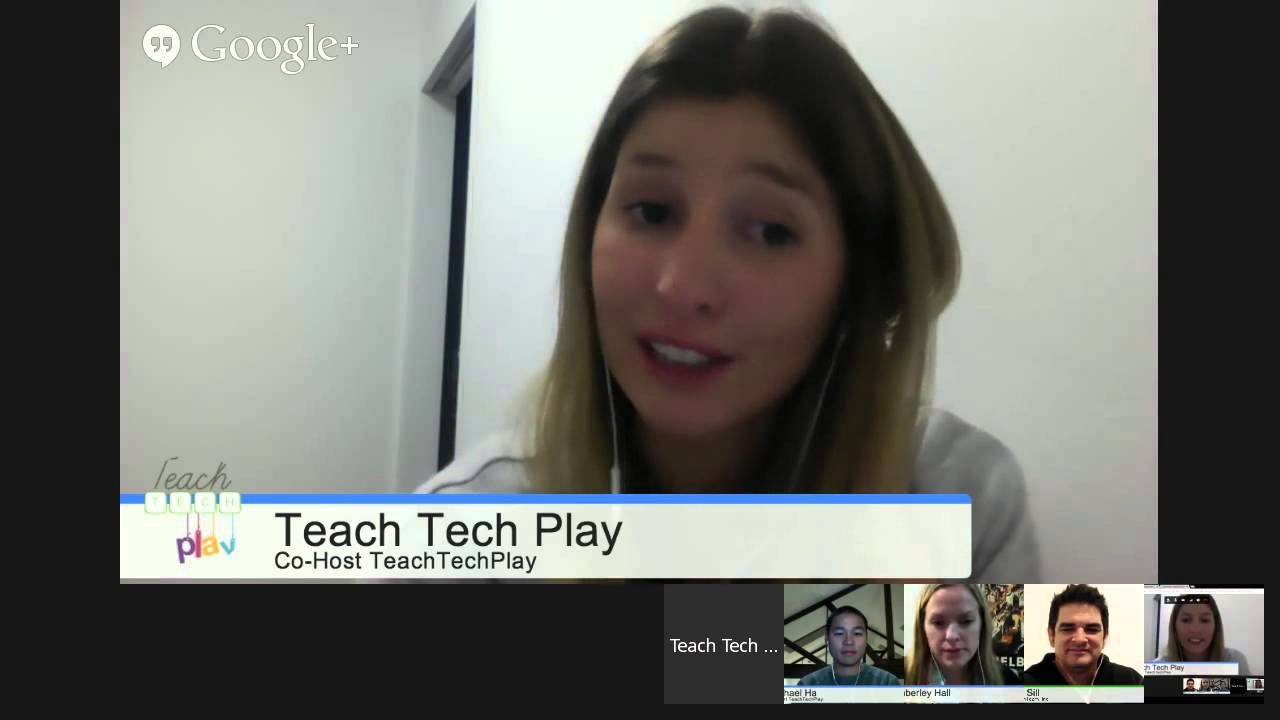Select the screen-share thumbnail labeled 'Tech Play'

click(x=1204, y=644)
